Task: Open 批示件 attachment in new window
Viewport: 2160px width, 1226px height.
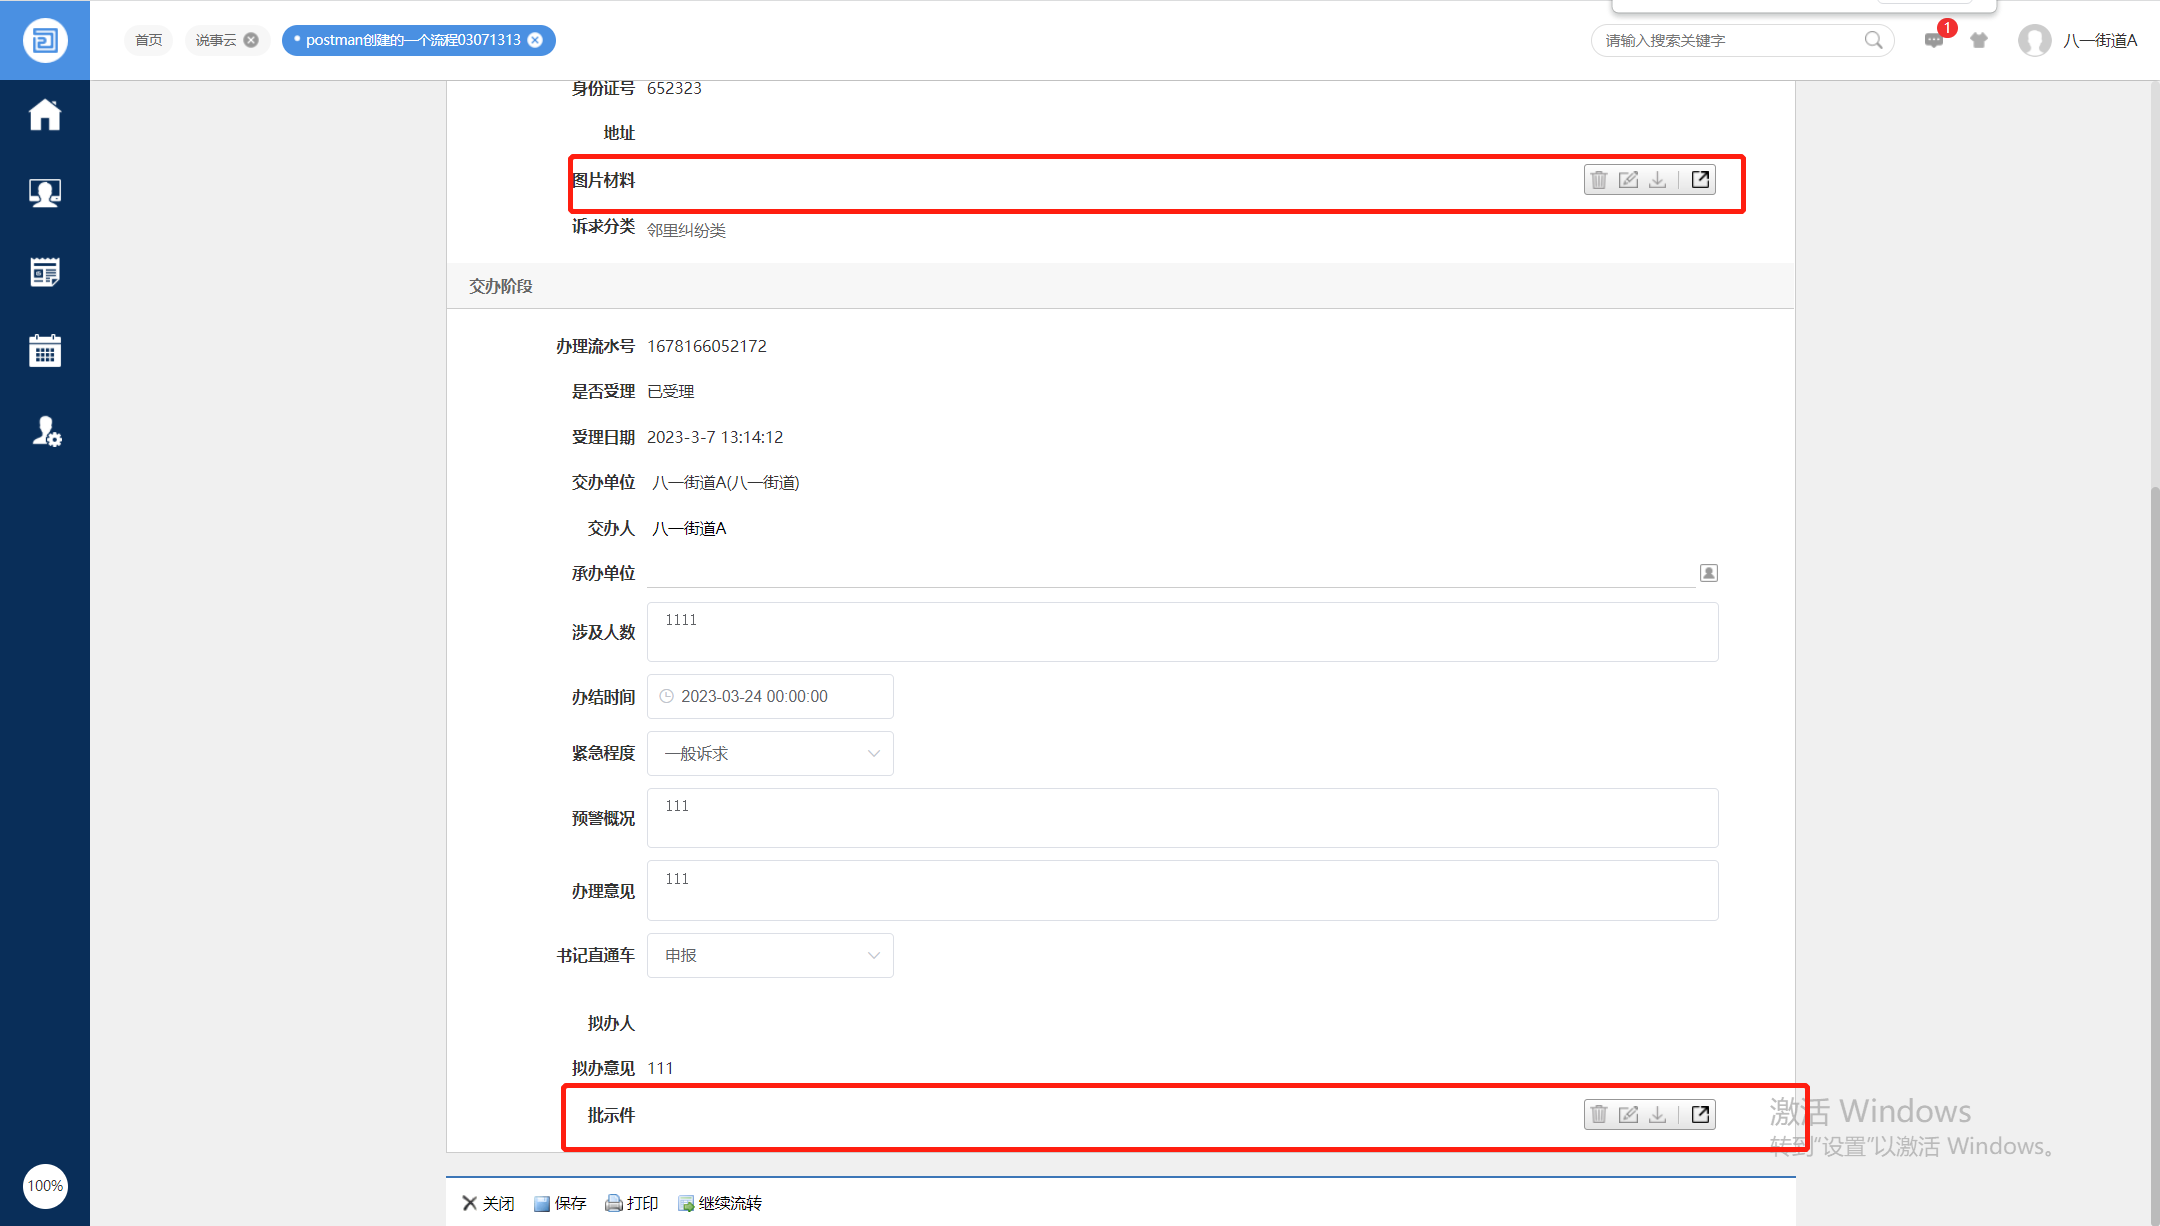Action: click(1700, 1114)
